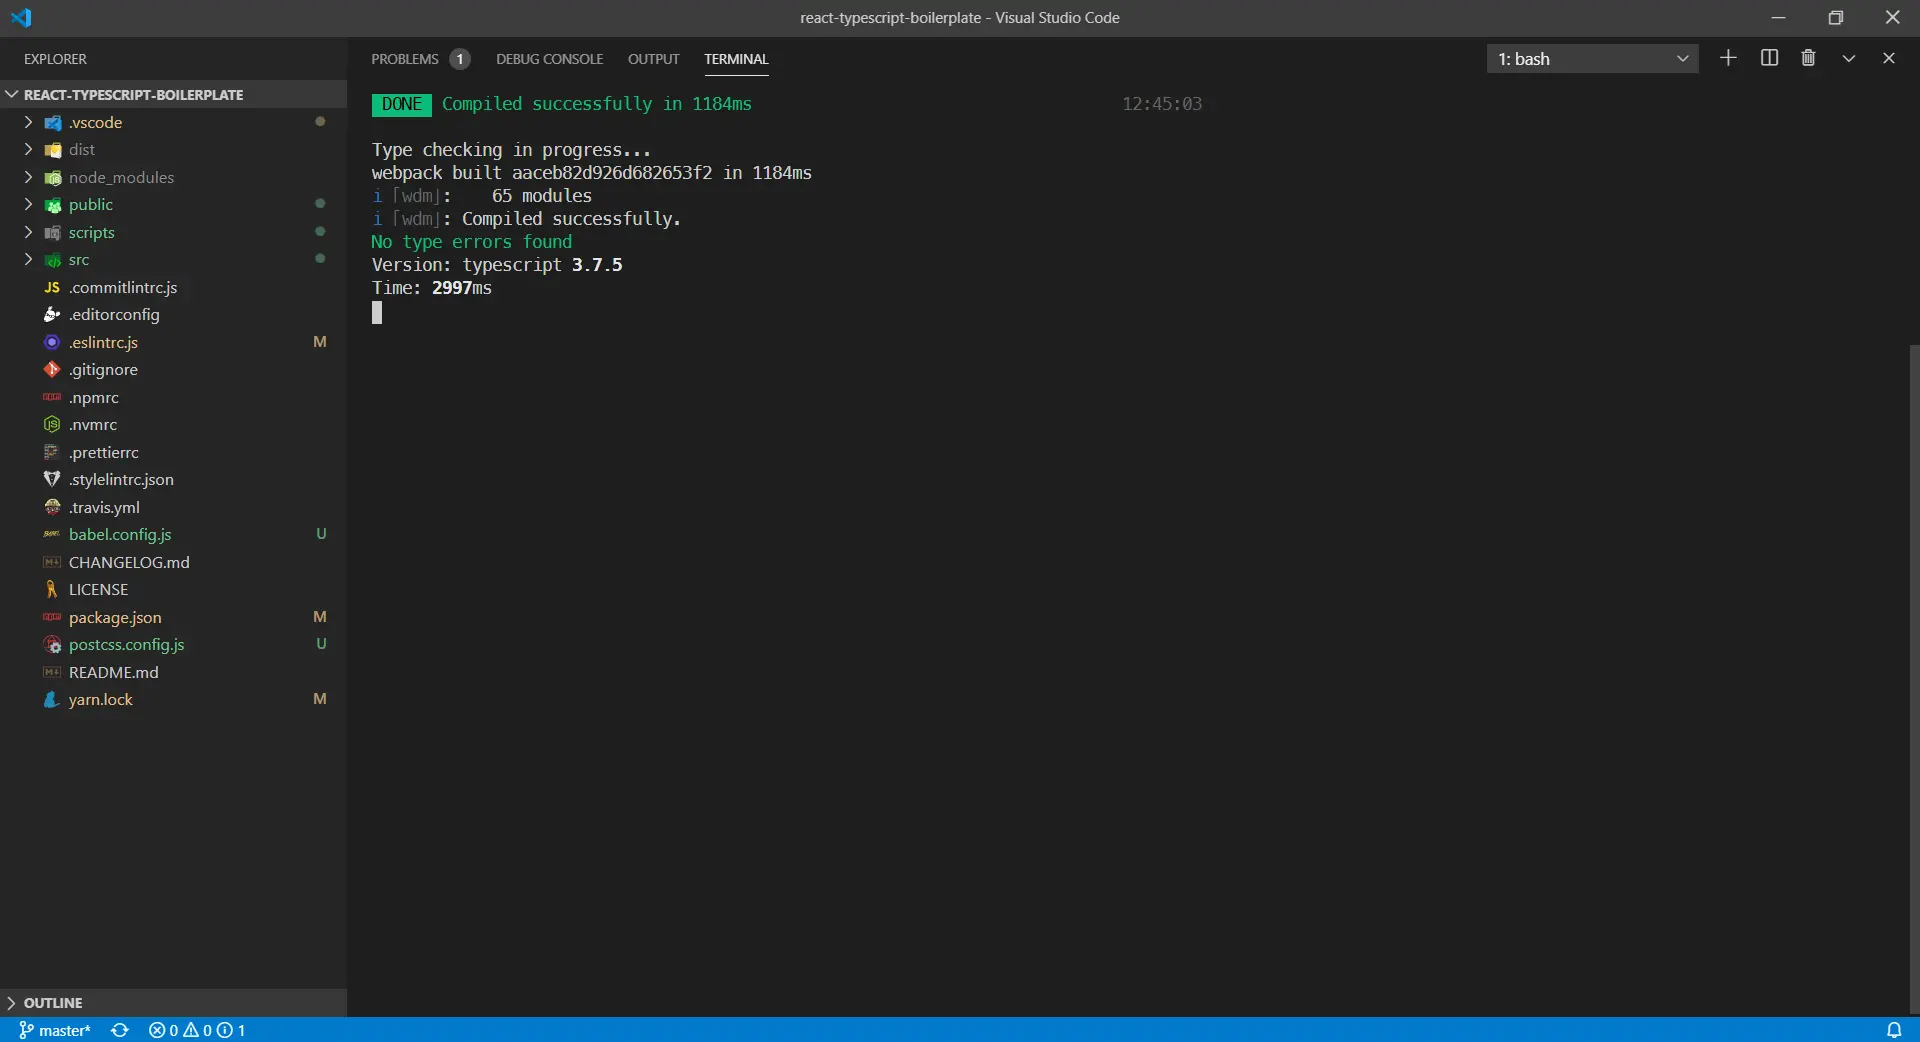The image size is (1920, 1042).
Task: Switch to the DEBUG CONSOLE tab
Action: tap(550, 59)
